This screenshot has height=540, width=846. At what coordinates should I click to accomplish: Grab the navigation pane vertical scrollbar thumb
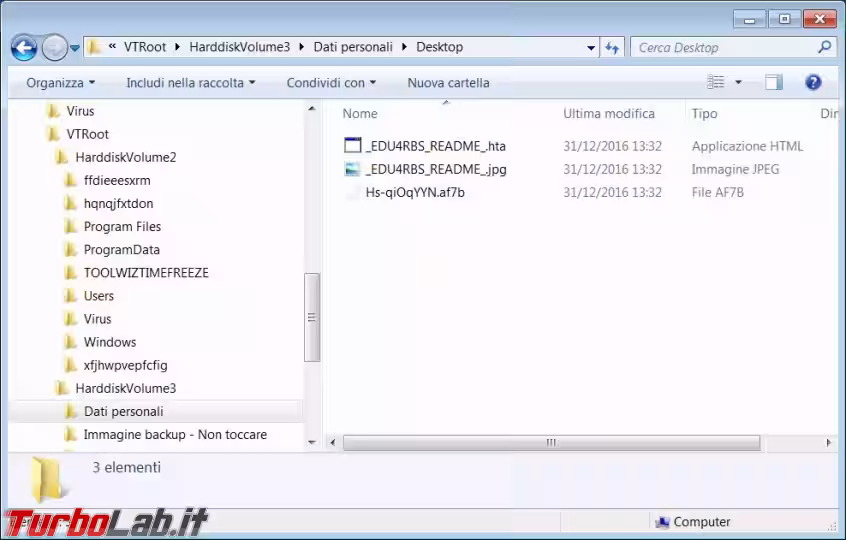coord(312,317)
